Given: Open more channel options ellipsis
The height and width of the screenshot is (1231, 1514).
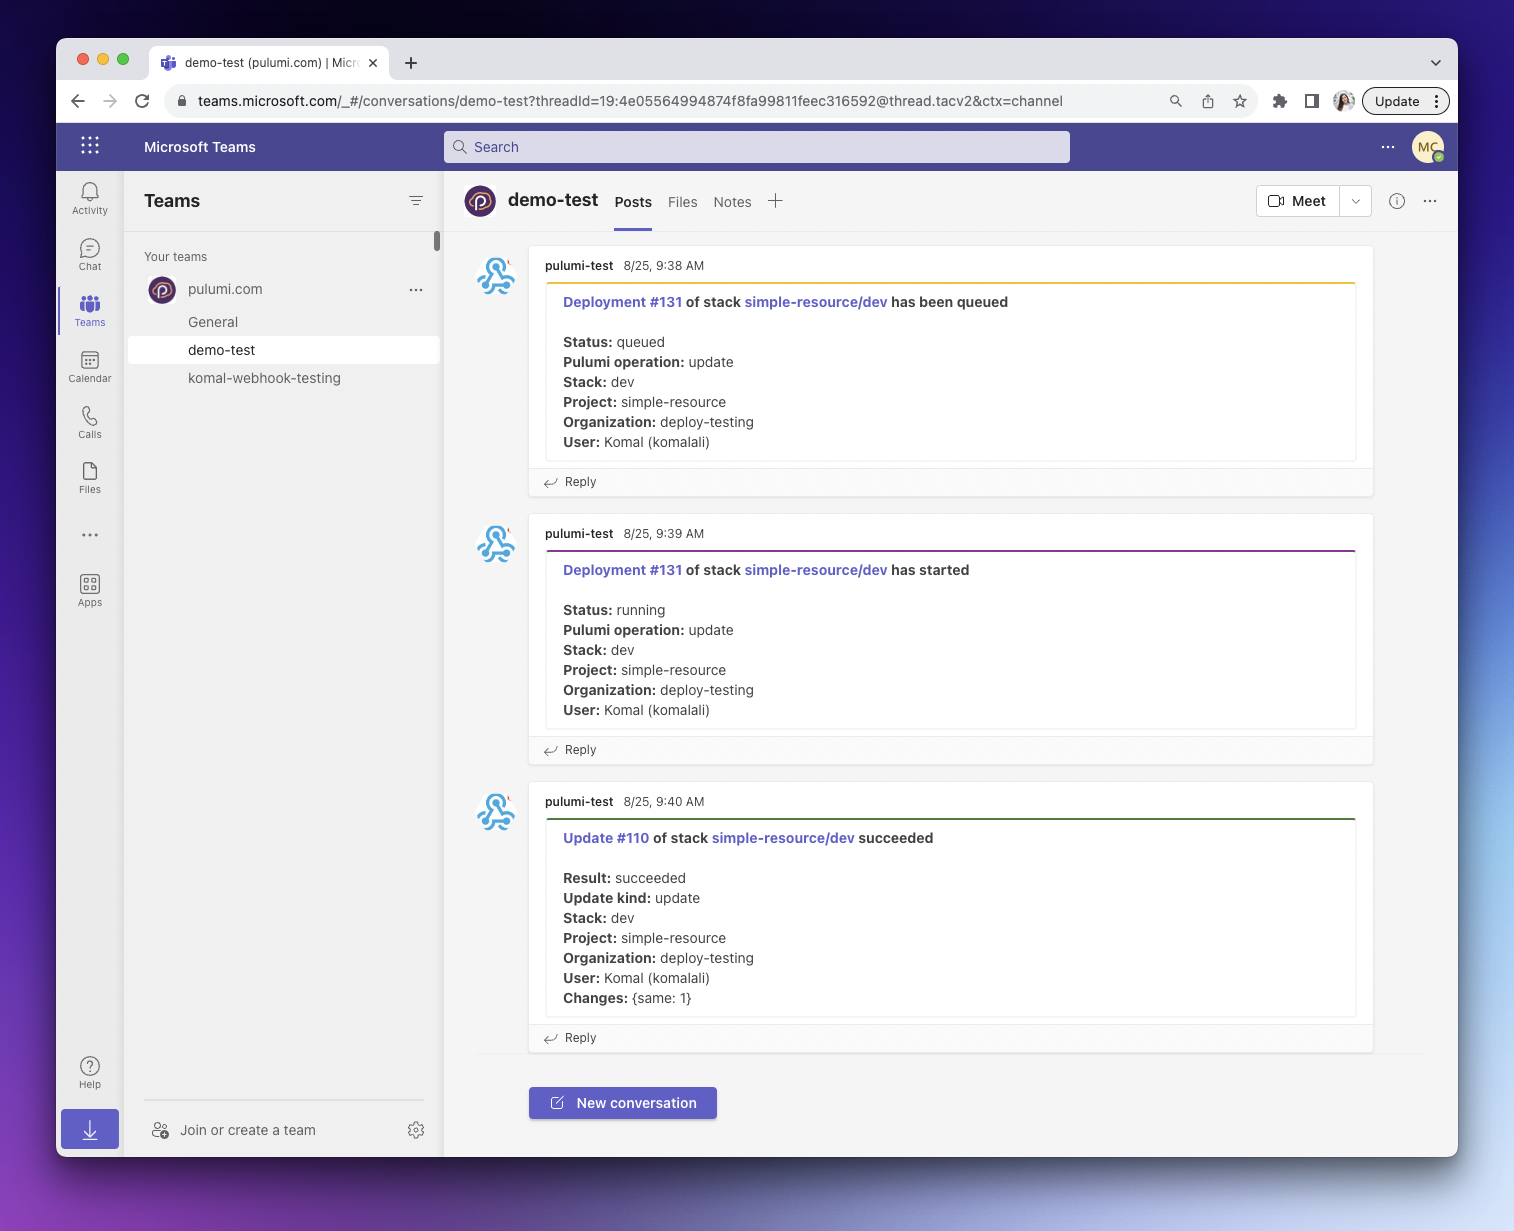Looking at the screenshot, I should 1430,201.
